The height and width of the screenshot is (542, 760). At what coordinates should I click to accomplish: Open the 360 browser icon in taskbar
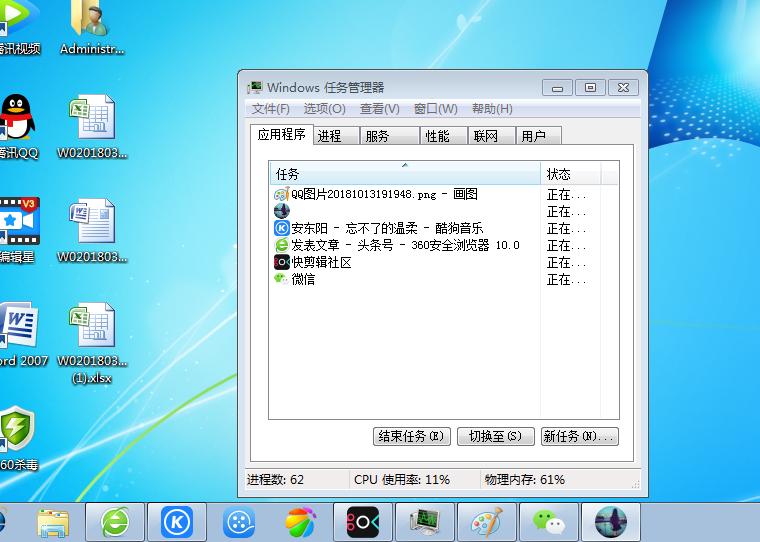[x=116, y=521]
